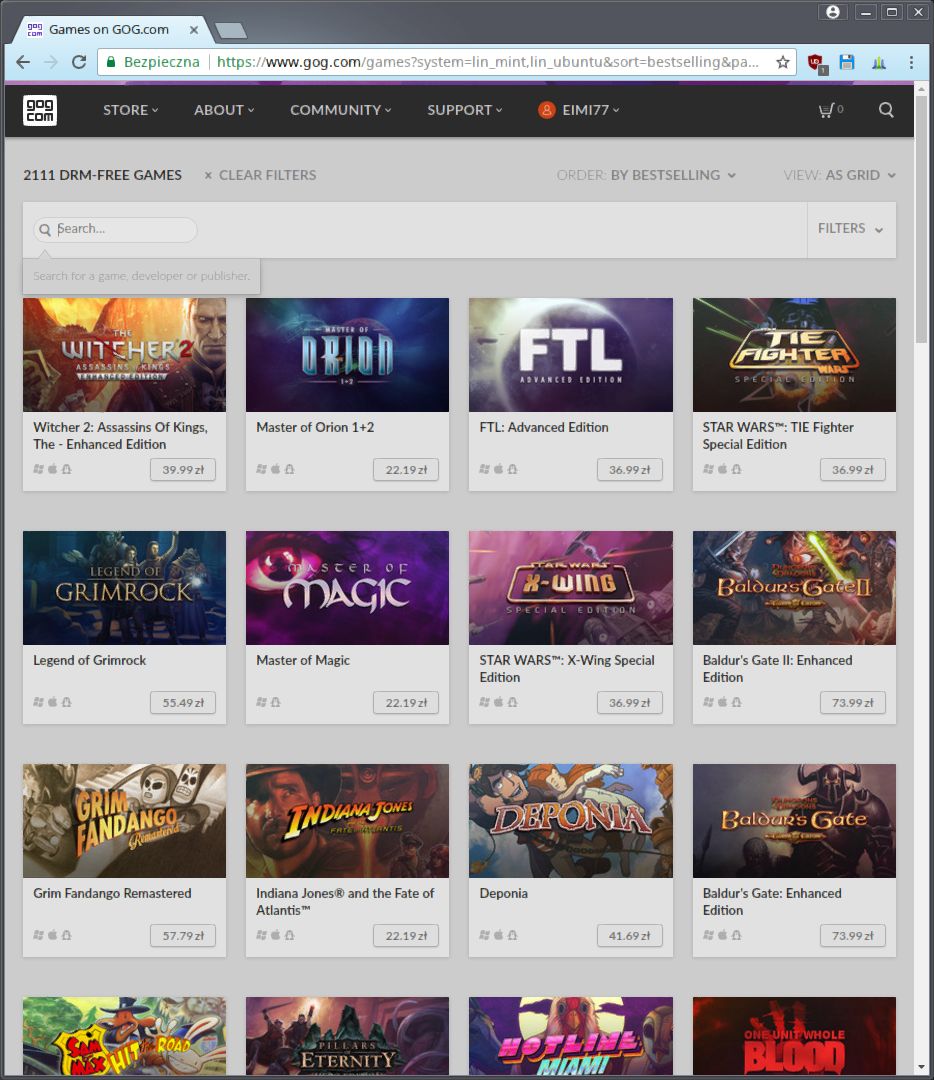This screenshot has height=1080, width=934.
Task: Click the 2111 DRM-FREE GAMES heading
Action: click(x=103, y=176)
